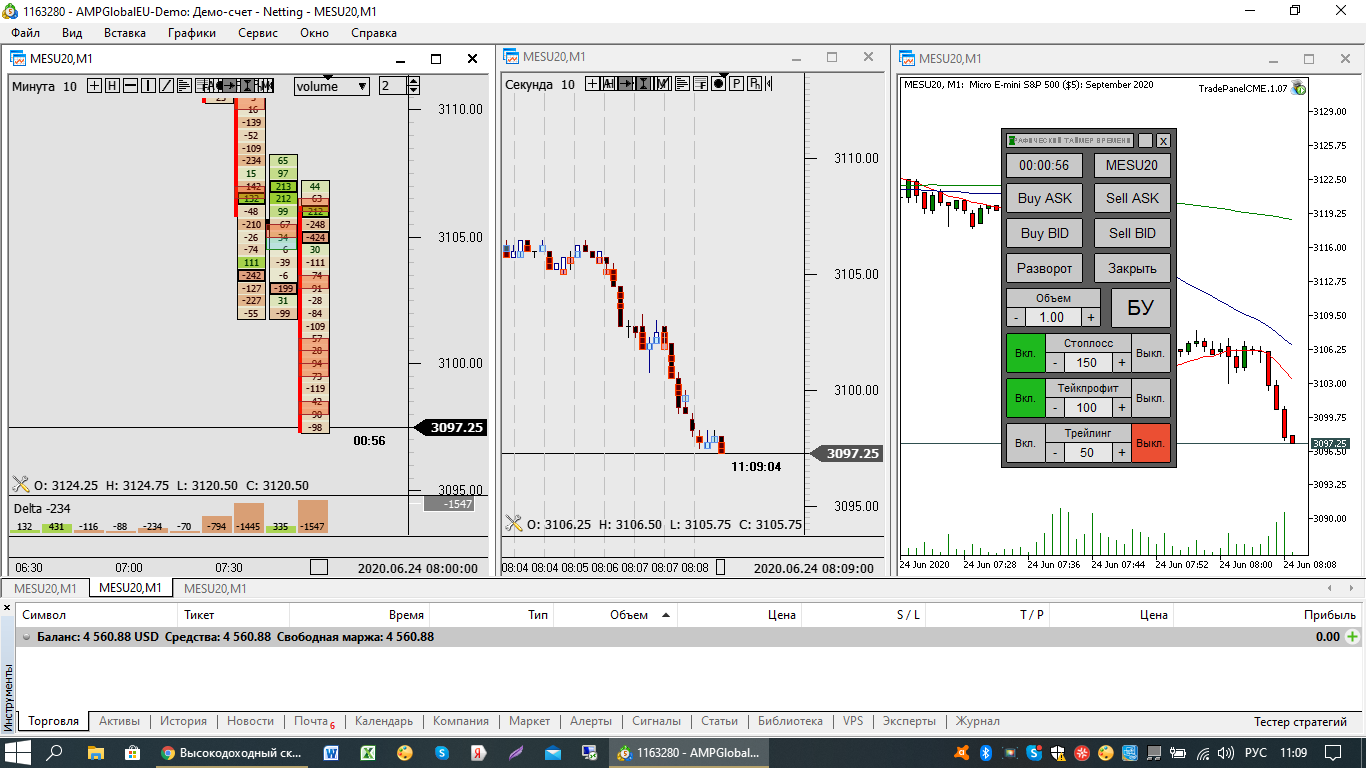Click the Стоплосс value field showing 150
Screen dimensions: 1366x768
click(x=1088, y=362)
